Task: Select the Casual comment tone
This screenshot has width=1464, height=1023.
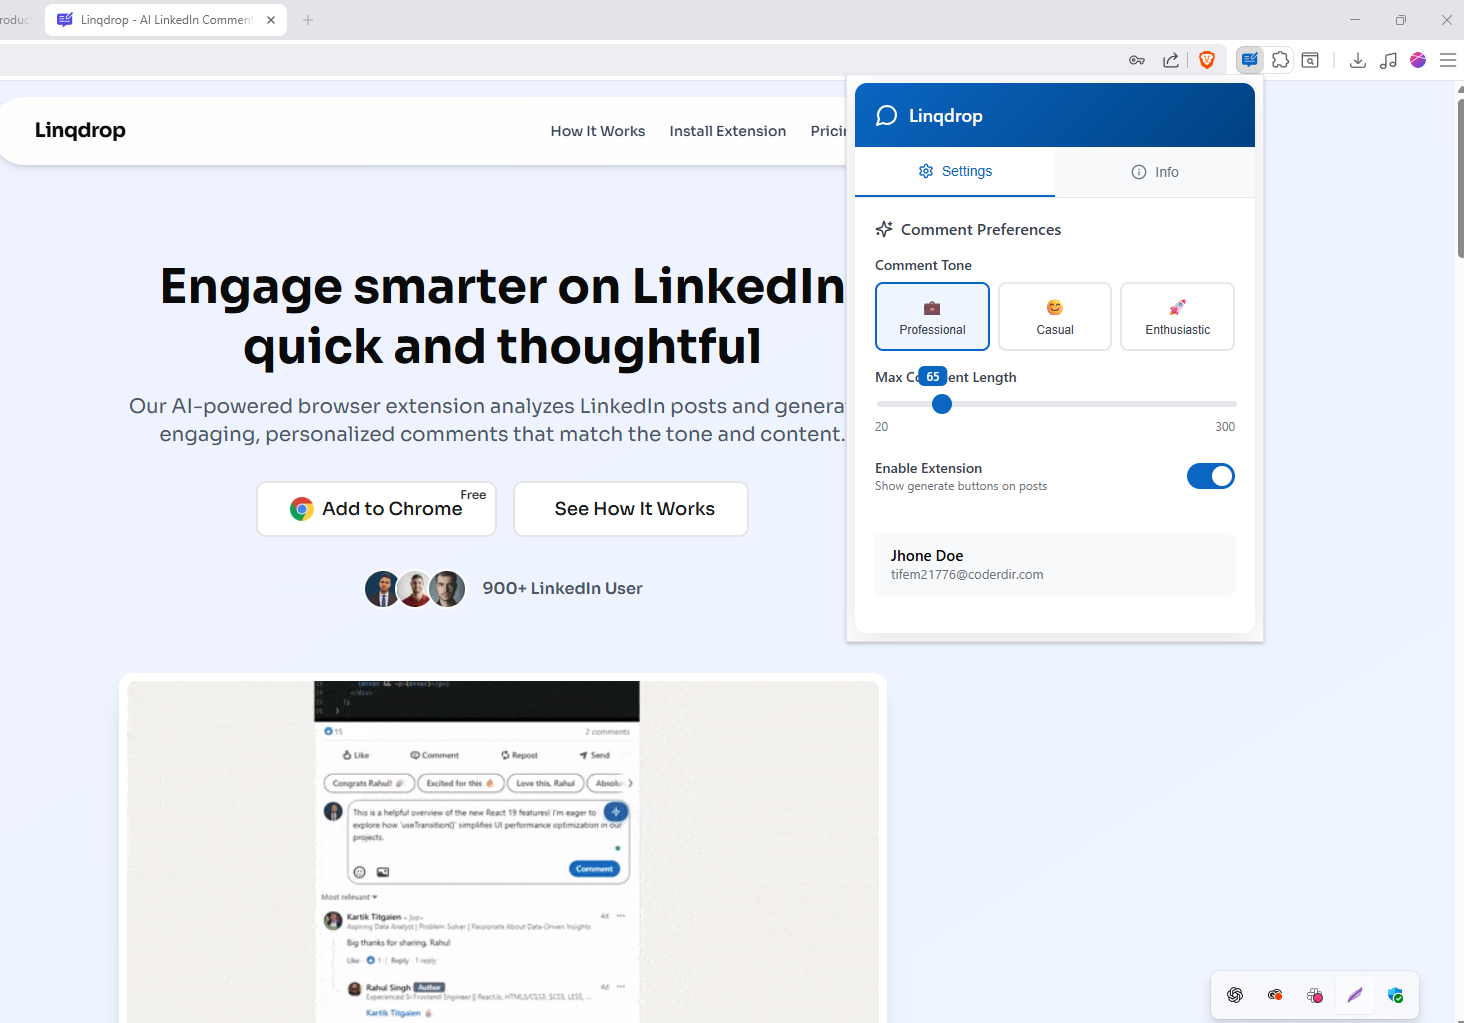Action: coord(1055,316)
